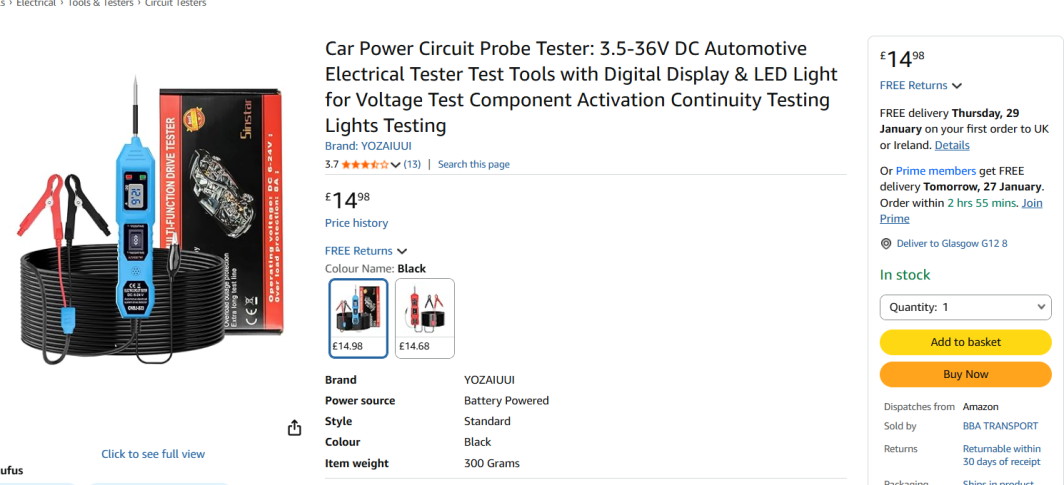1064x485 pixels.
Task: Select the red tester colour swatch
Action: click(x=425, y=318)
